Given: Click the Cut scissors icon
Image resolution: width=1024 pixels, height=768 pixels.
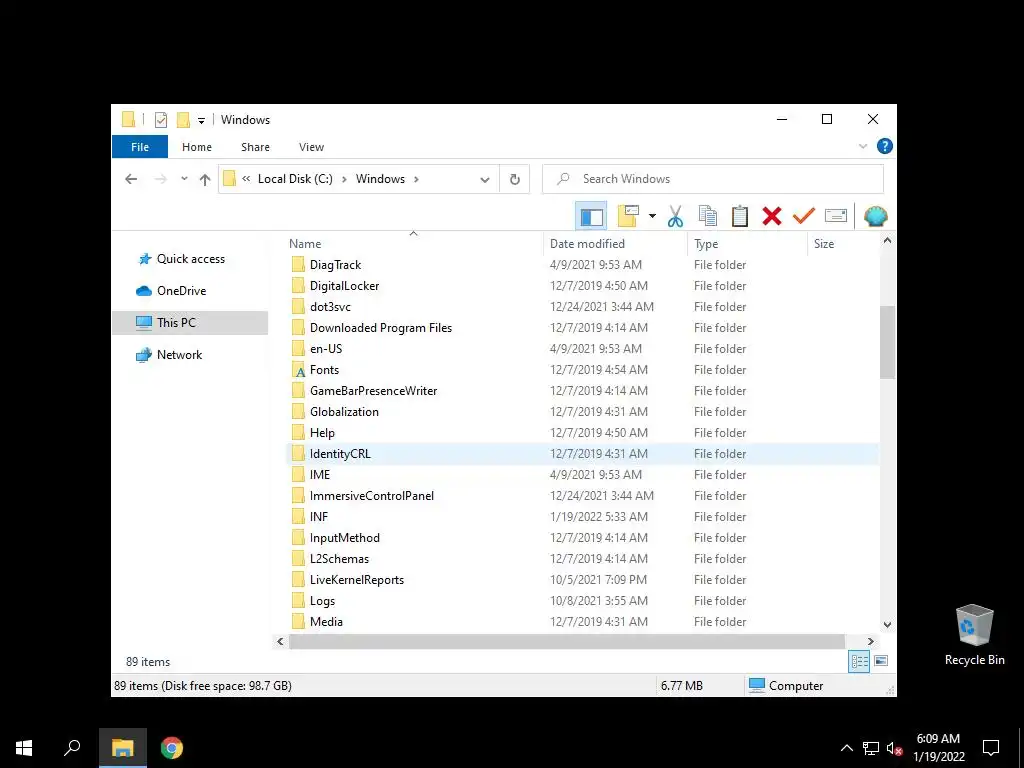Looking at the screenshot, I should pyautogui.click(x=675, y=216).
